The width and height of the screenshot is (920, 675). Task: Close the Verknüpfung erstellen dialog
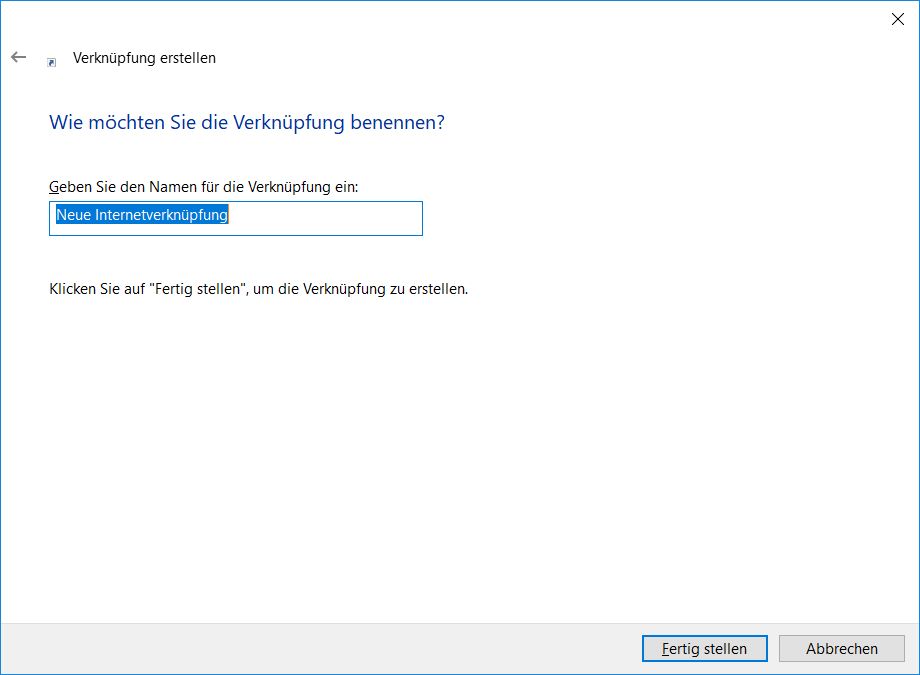point(897,19)
